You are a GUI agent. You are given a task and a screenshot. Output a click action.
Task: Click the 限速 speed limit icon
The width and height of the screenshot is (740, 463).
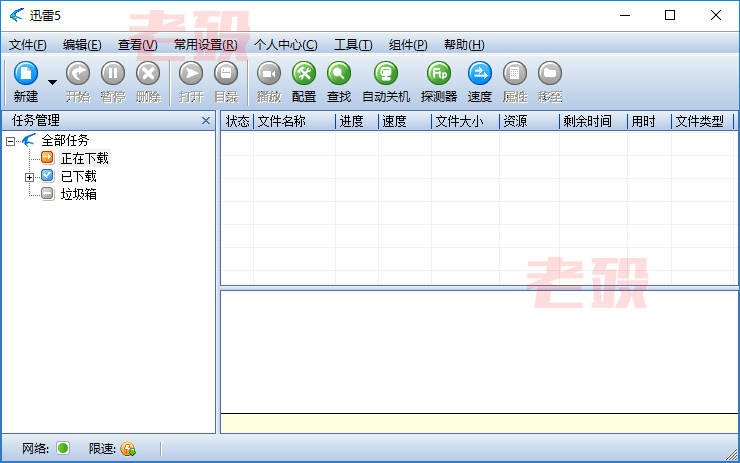click(128, 448)
